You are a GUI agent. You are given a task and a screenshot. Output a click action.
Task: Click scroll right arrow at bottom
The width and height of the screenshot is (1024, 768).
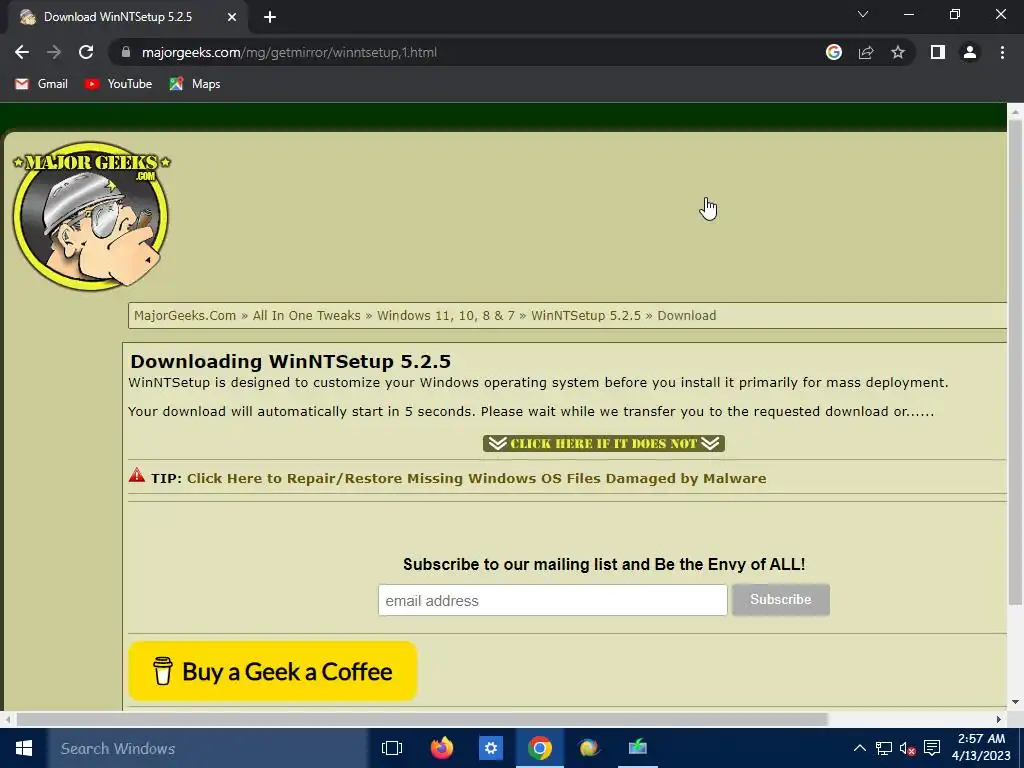999,719
